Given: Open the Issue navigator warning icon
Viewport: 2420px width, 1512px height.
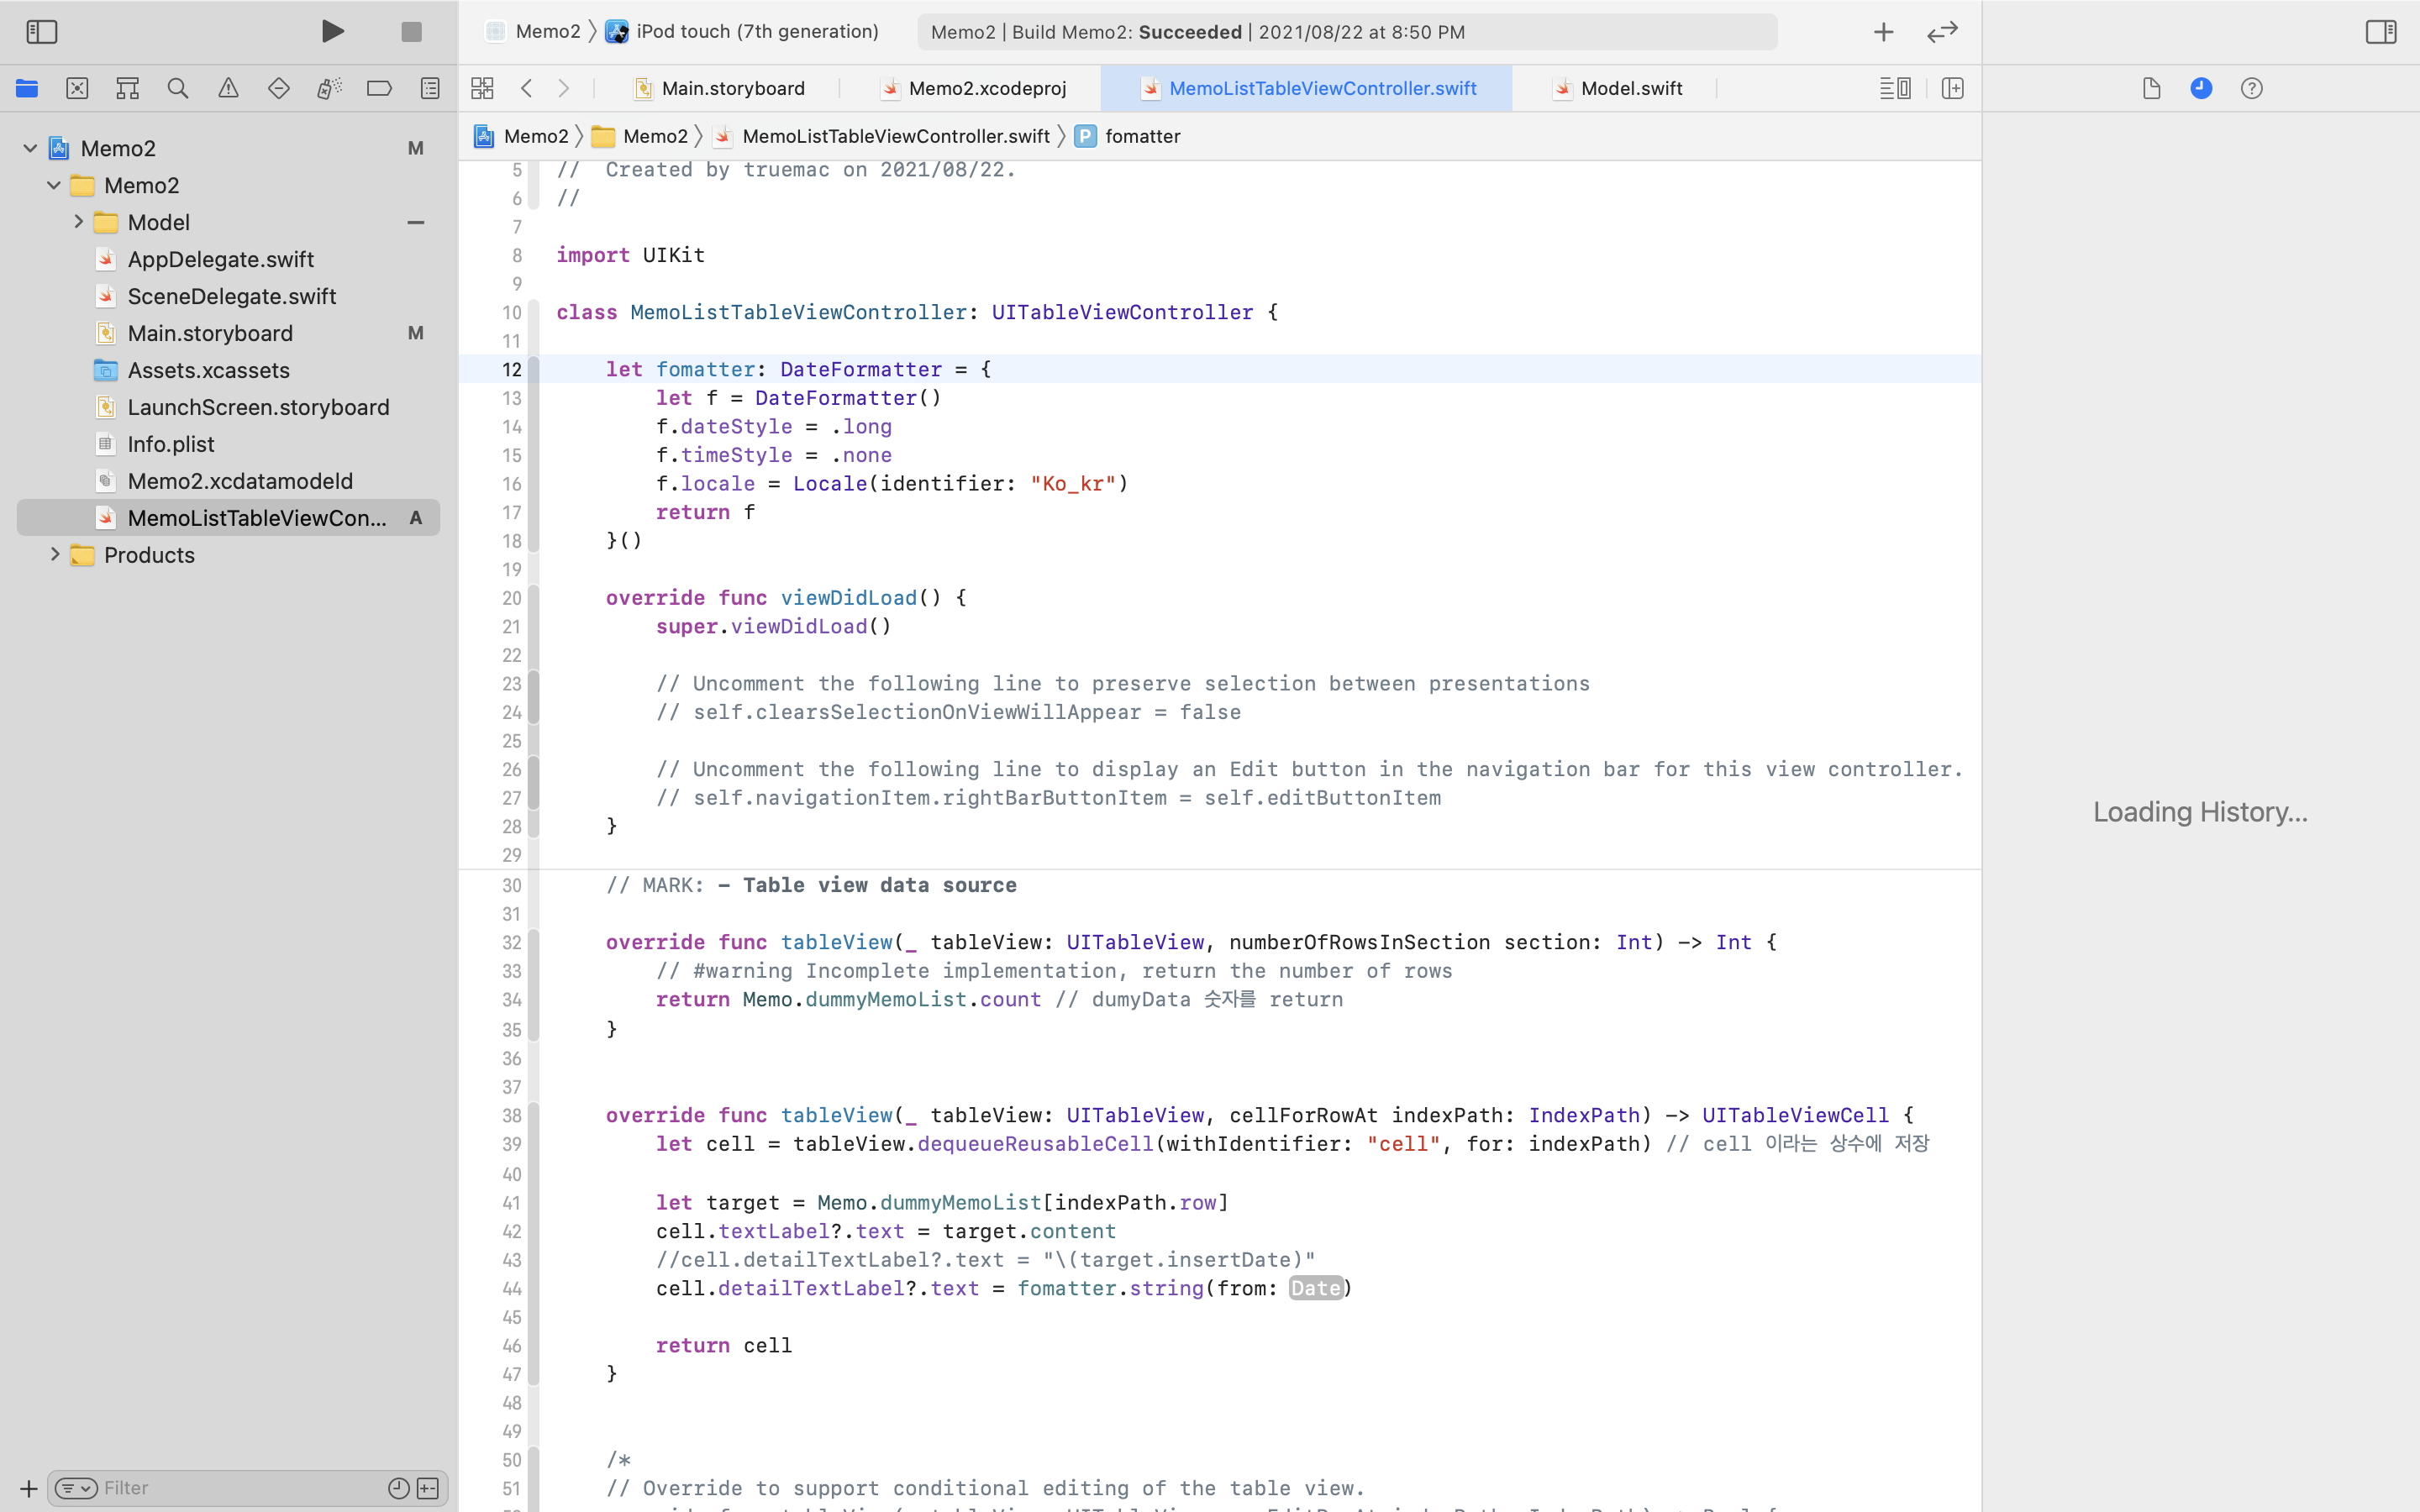Looking at the screenshot, I should [x=228, y=88].
